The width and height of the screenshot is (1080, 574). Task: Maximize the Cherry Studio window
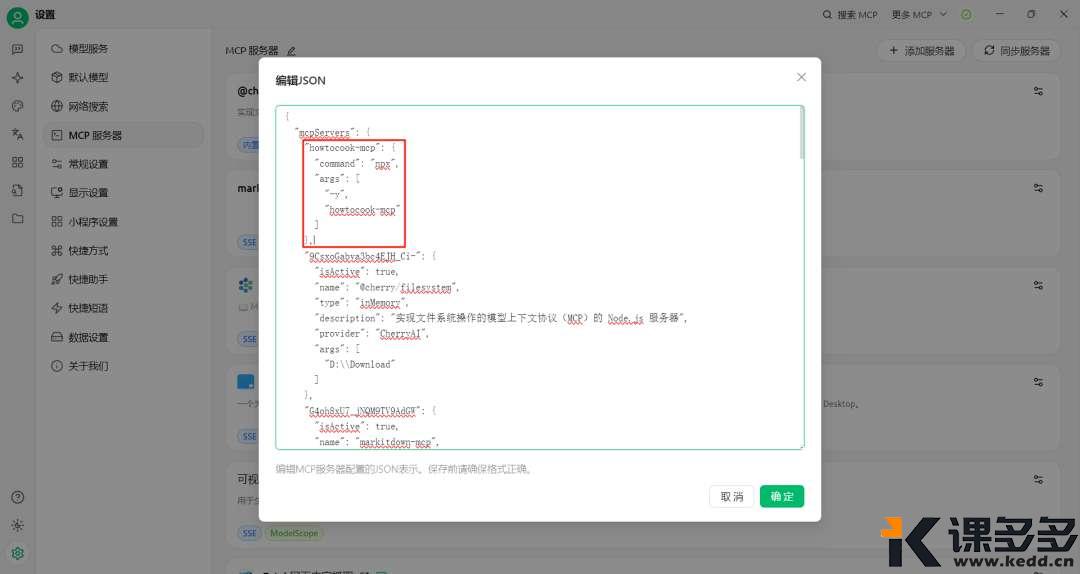click(x=1031, y=14)
